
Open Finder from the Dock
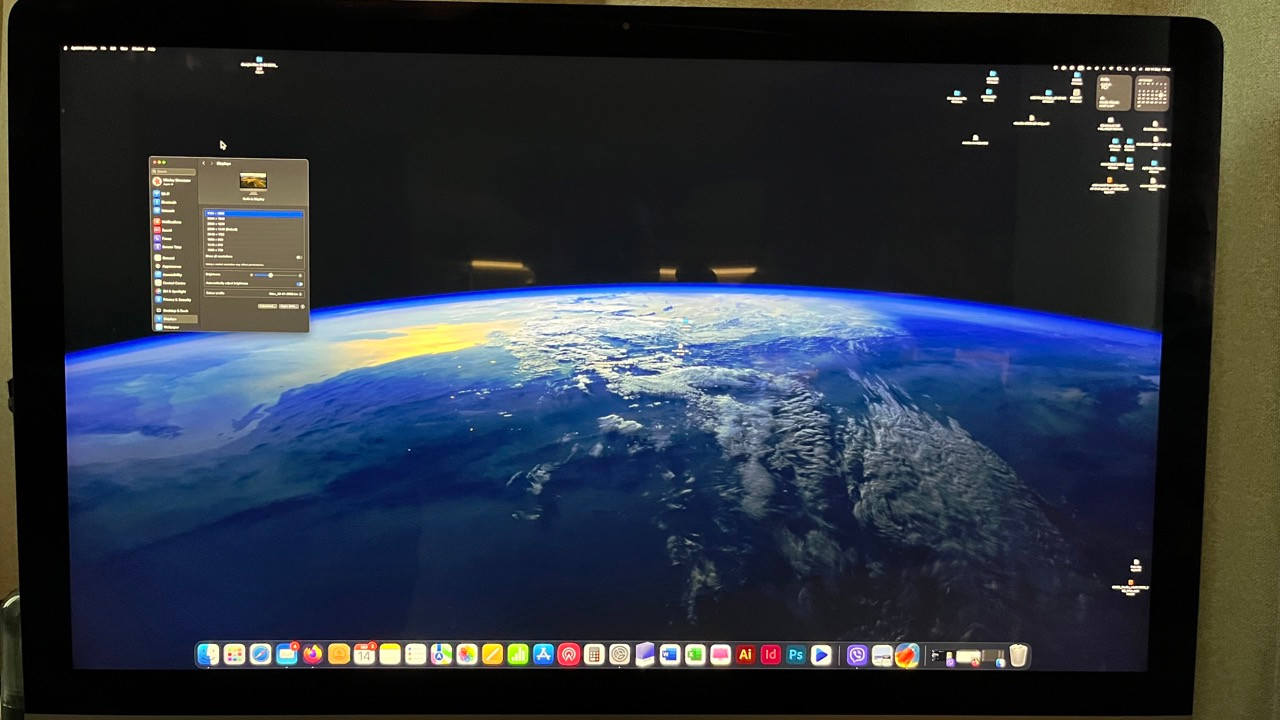pos(208,655)
